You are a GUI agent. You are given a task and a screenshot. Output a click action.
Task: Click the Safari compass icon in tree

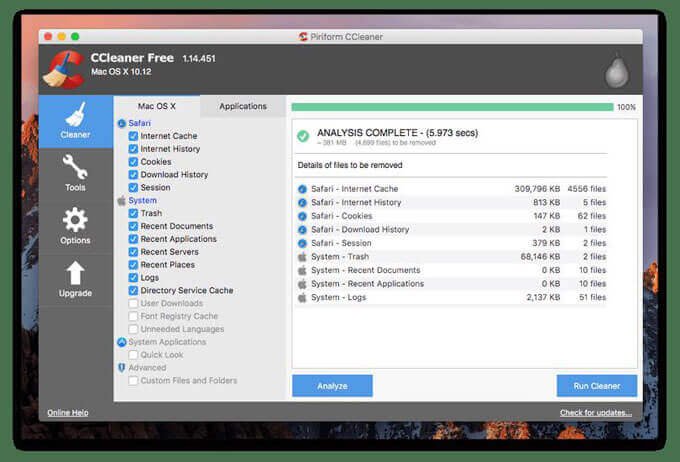(x=121, y=124)
